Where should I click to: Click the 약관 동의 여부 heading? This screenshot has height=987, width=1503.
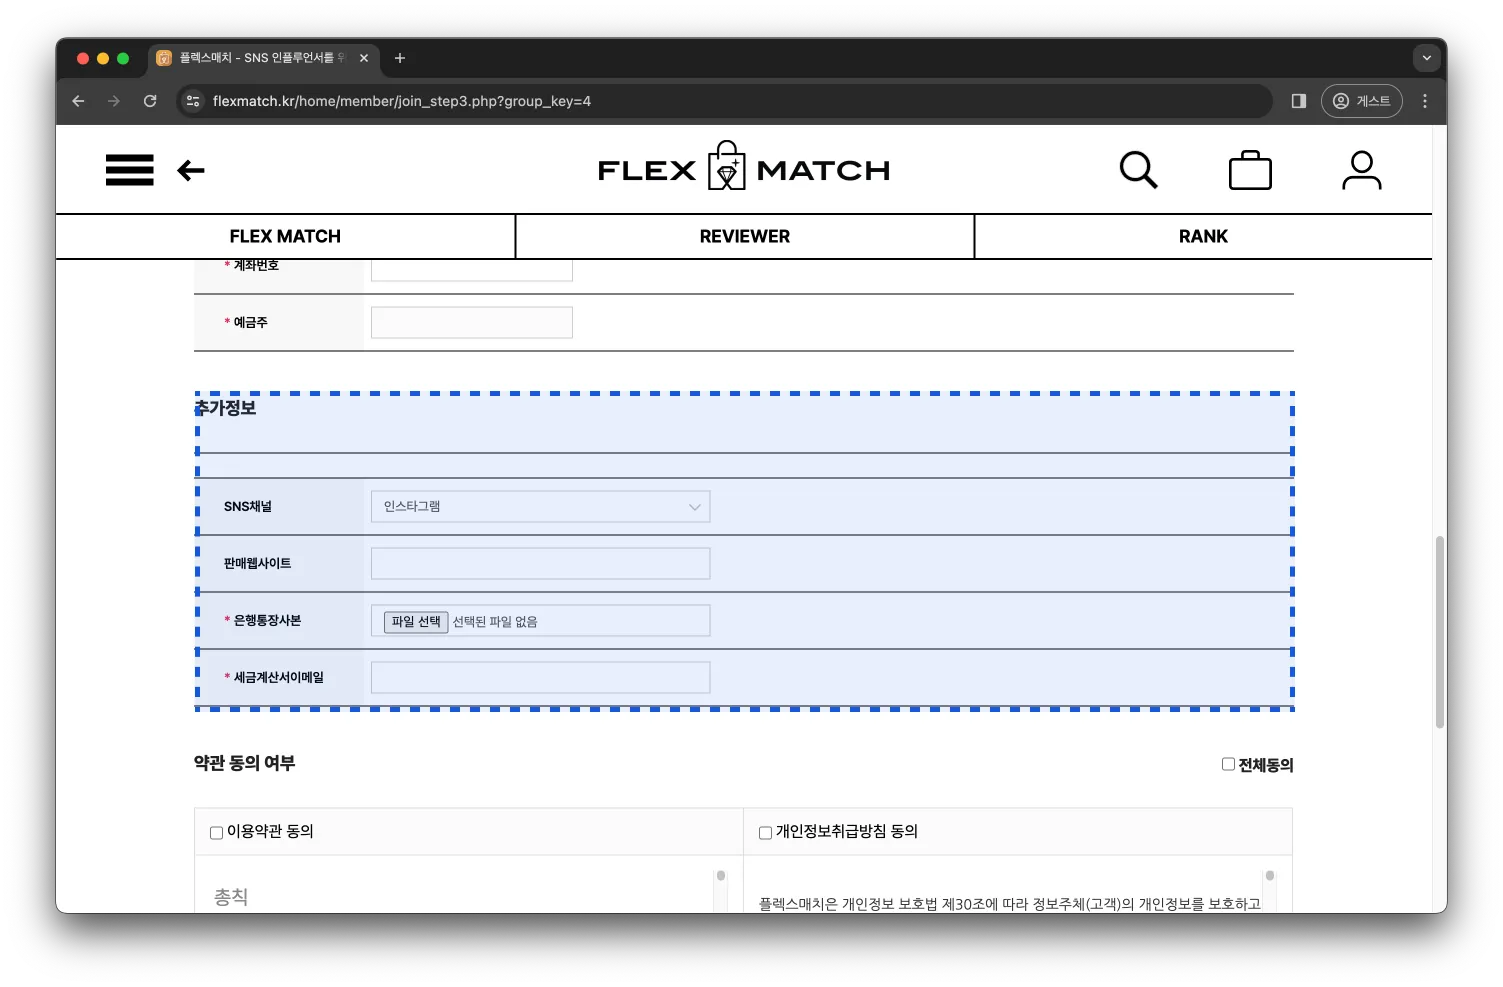click(x=245, y=763)
